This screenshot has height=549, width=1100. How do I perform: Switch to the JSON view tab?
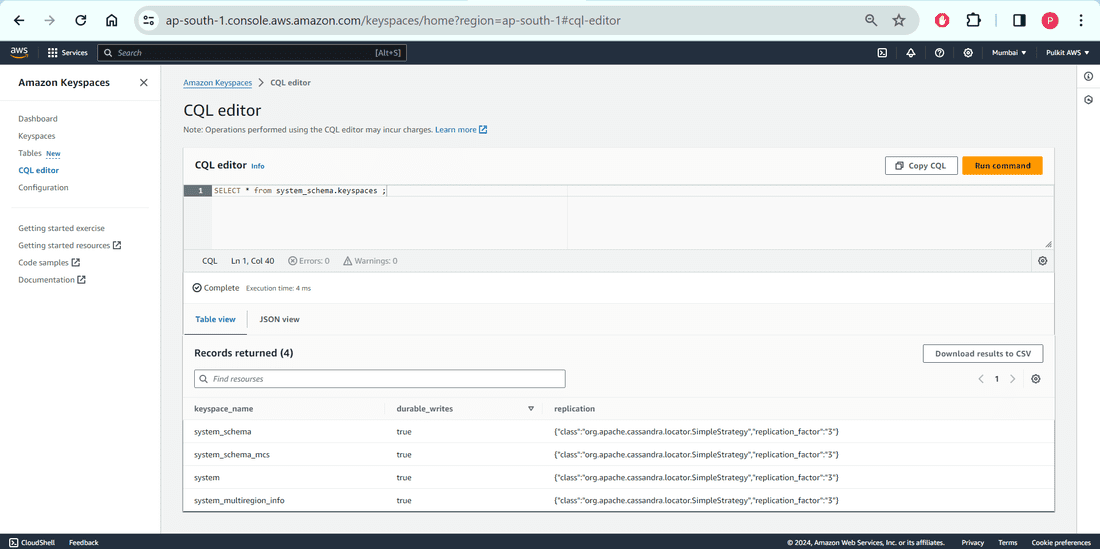pyautogui.click(x=279, y=319)
